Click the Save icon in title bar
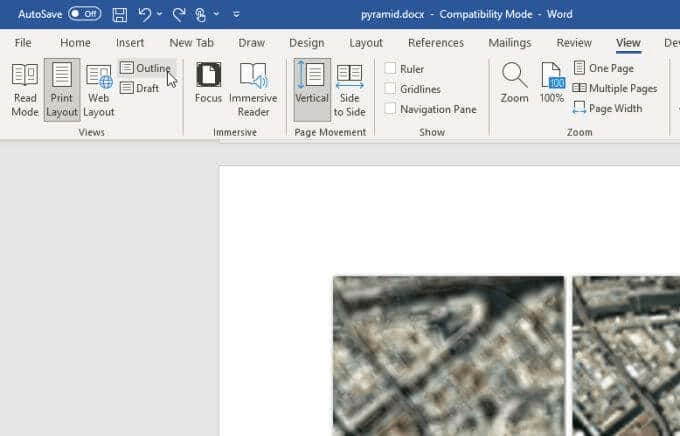This screenshot has width=680, height=436. [120, 15]
